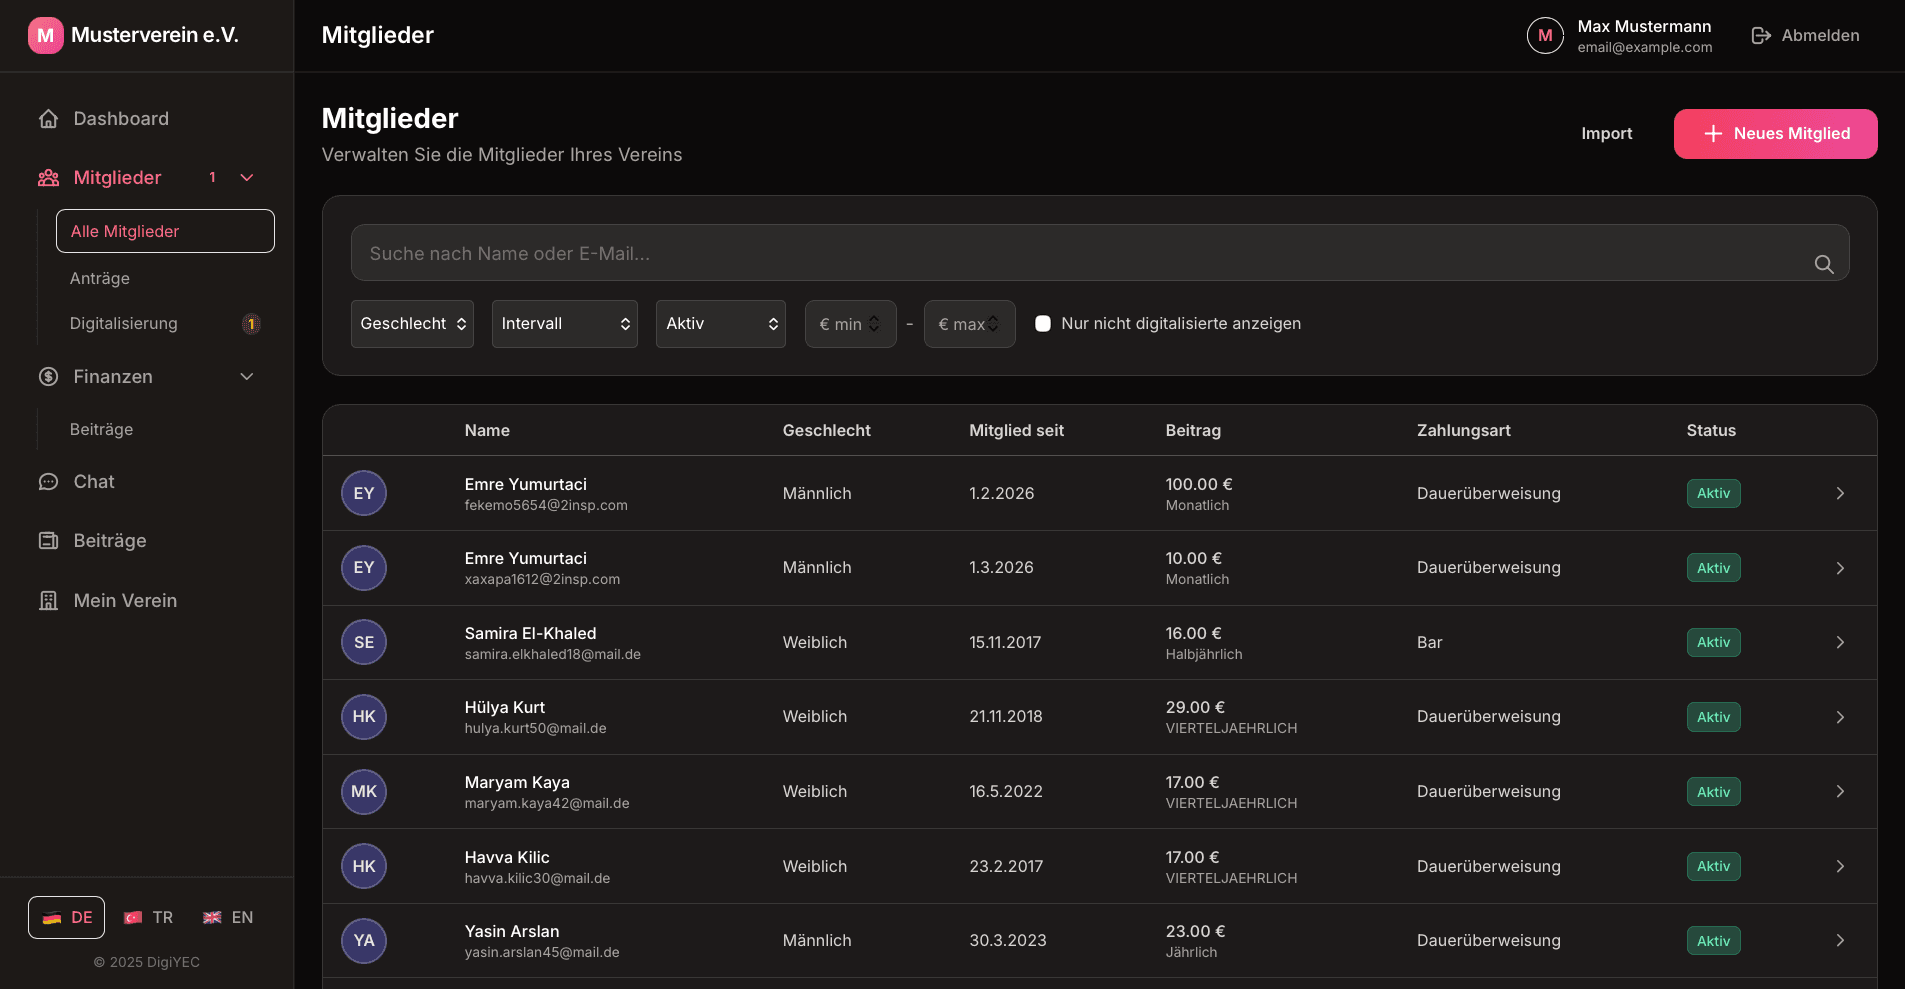Click Yasin Arslan name
This screenshot has width=1905, height=989.
(x=512, y=932)
